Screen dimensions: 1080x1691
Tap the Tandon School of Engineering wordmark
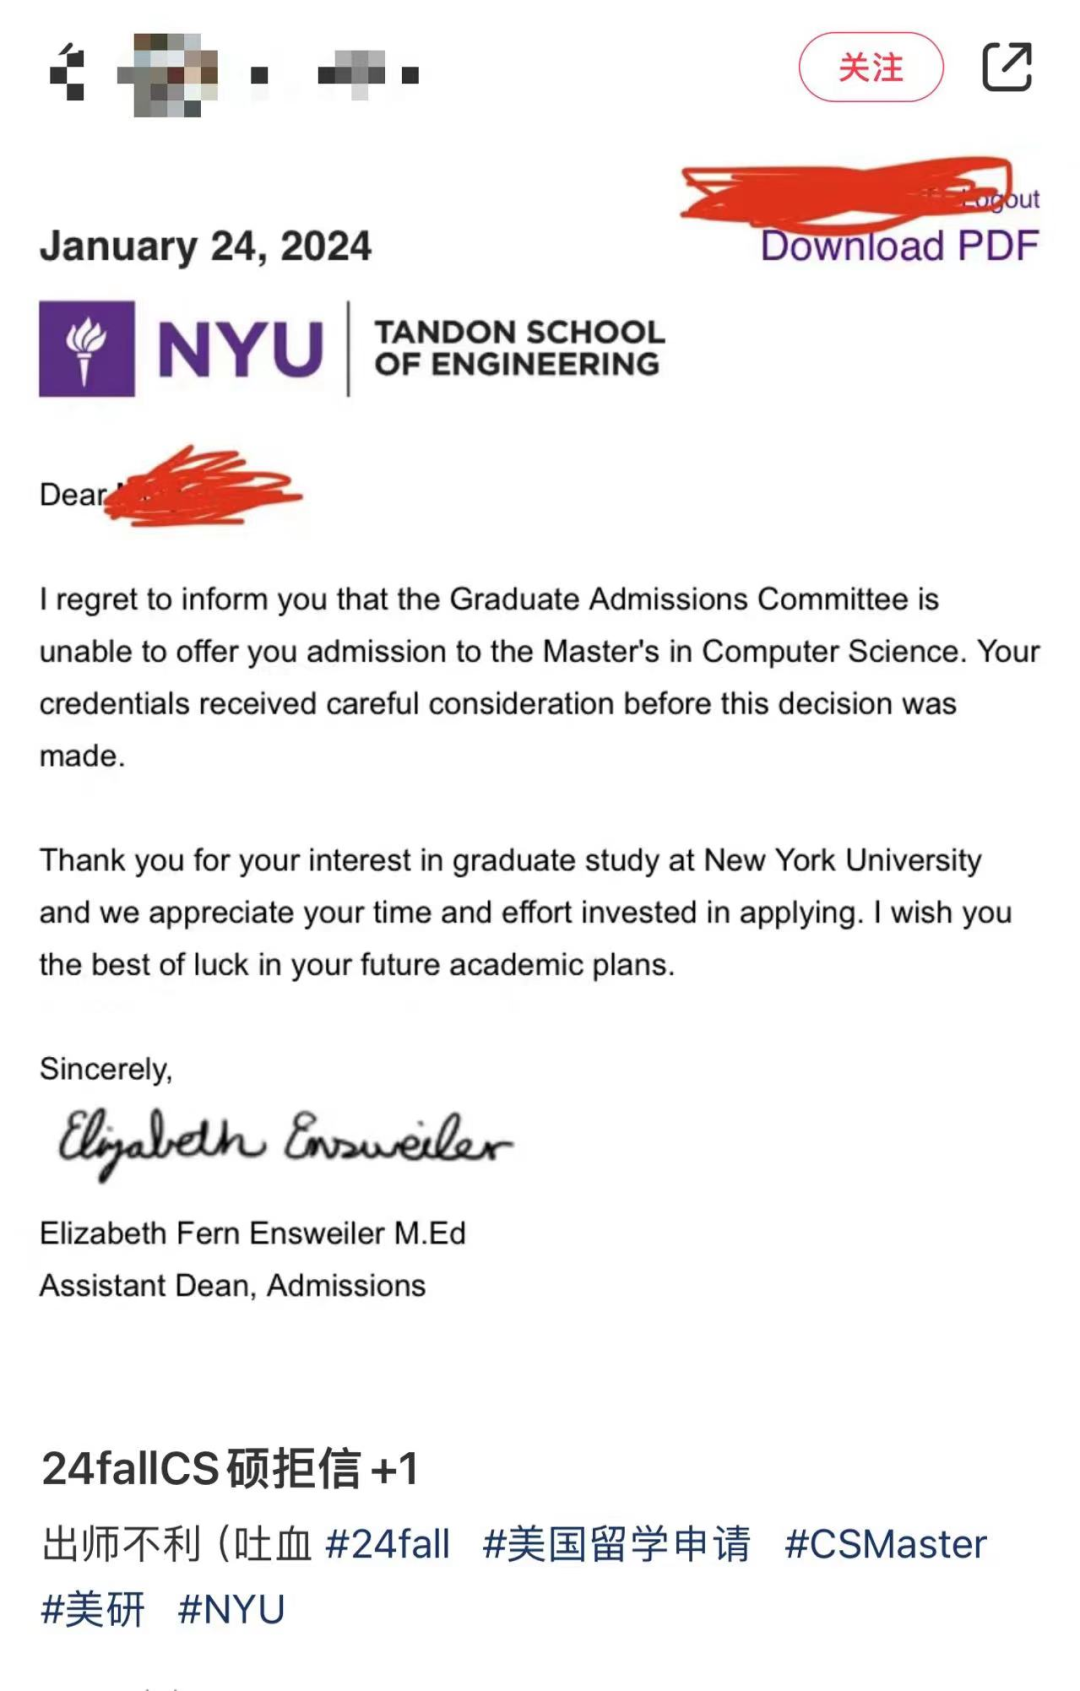519,348
